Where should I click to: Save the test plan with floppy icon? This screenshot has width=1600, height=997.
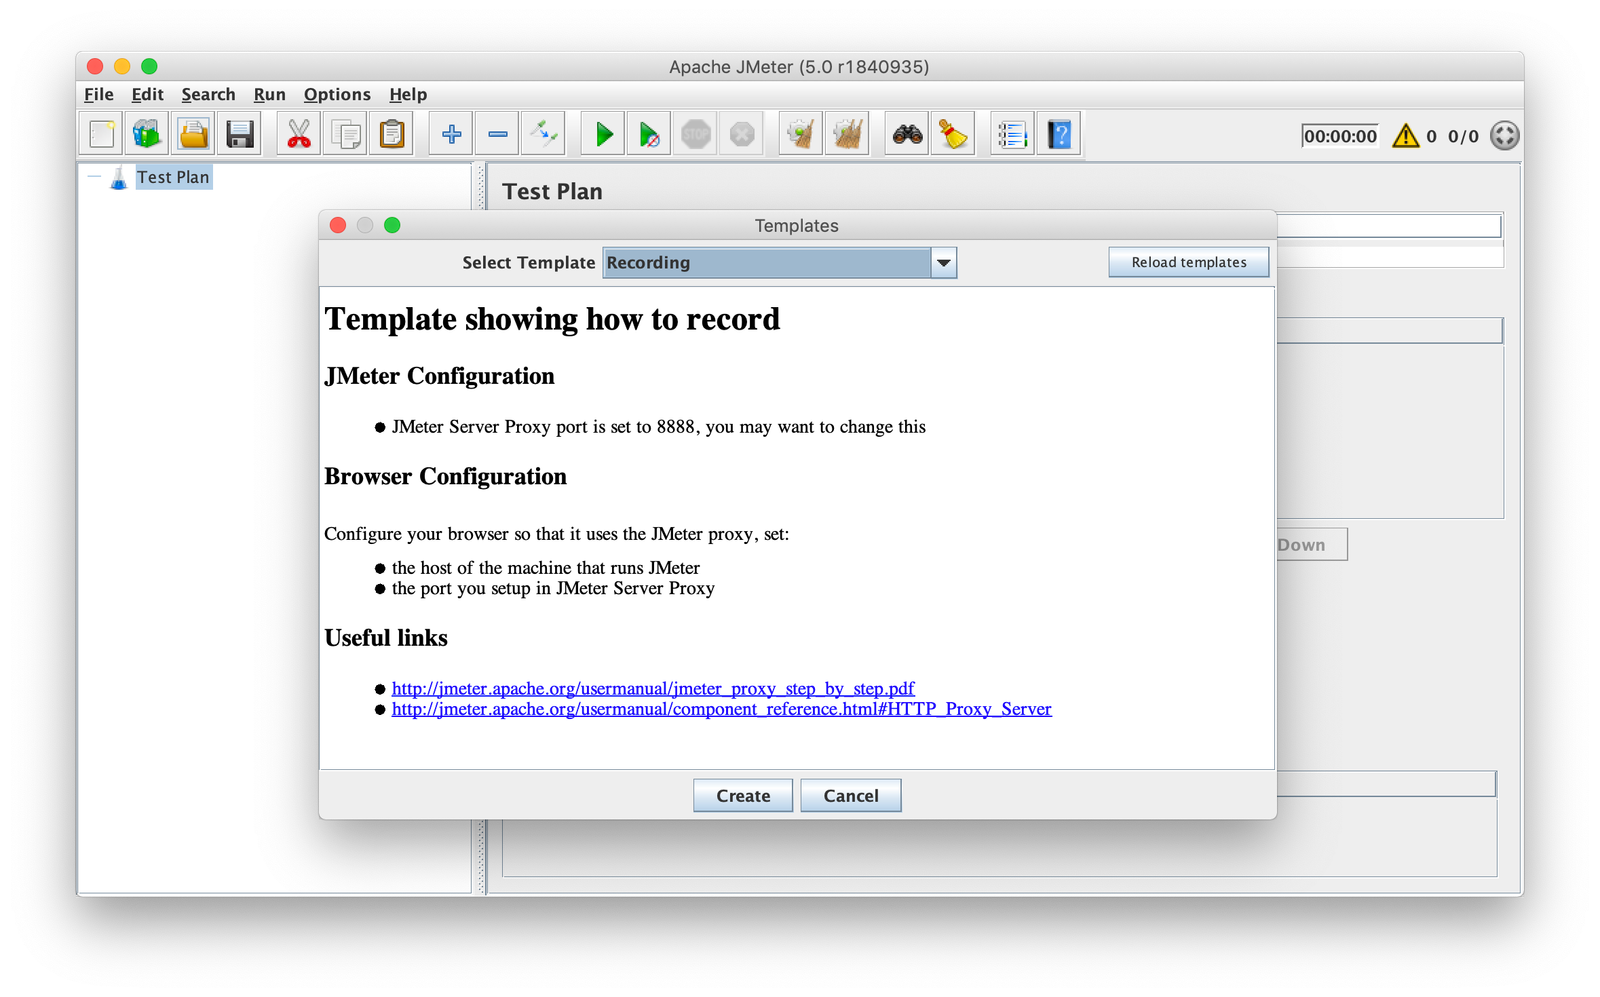[x=240, y=134]
